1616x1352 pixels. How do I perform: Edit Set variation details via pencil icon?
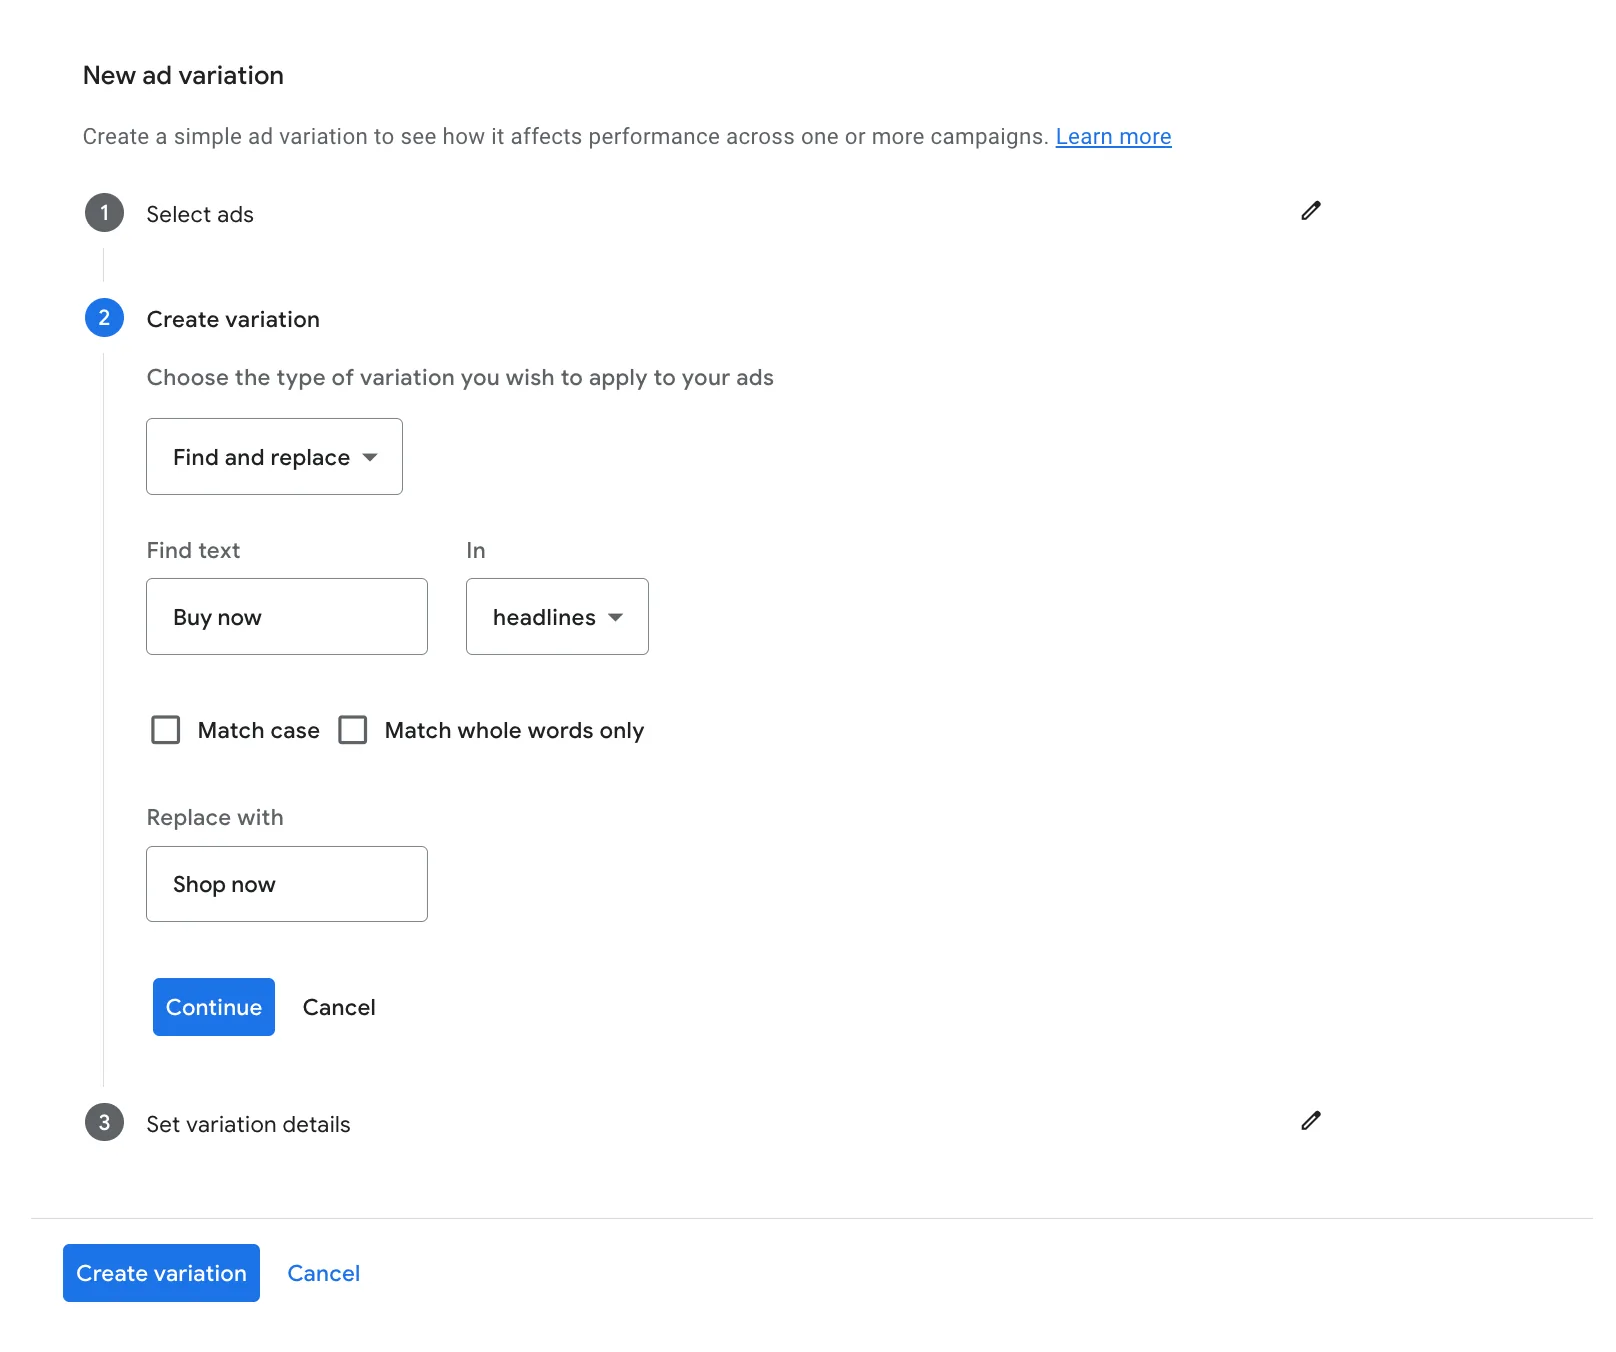1310,1121
